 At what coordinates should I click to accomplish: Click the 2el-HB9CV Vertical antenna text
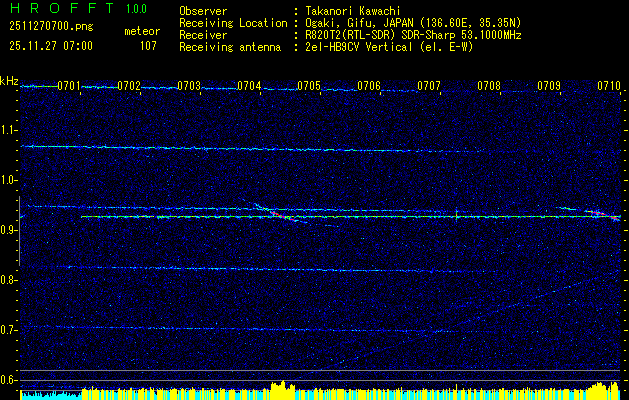click(x=390, y=47)
